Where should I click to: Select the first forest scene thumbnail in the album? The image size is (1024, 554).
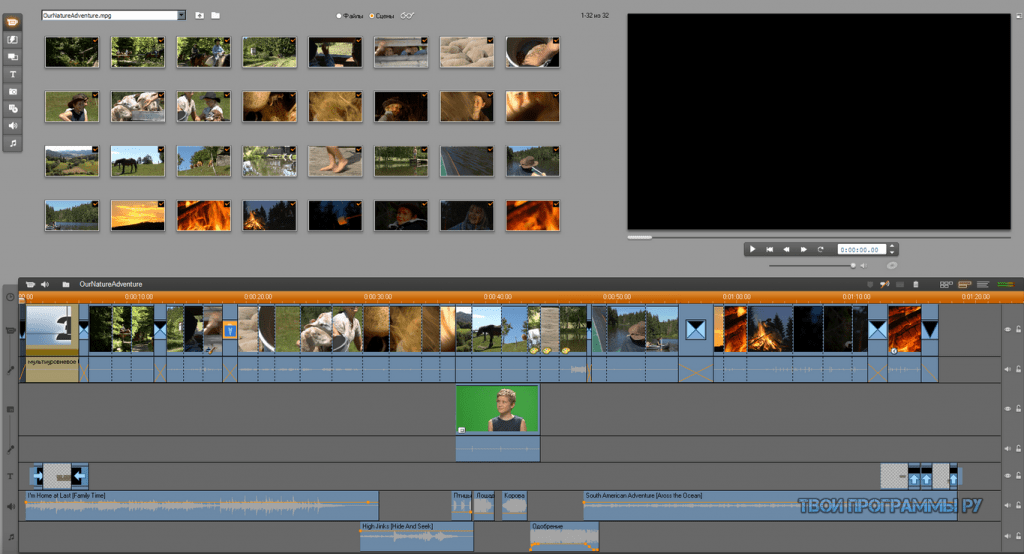pos(72,52)
